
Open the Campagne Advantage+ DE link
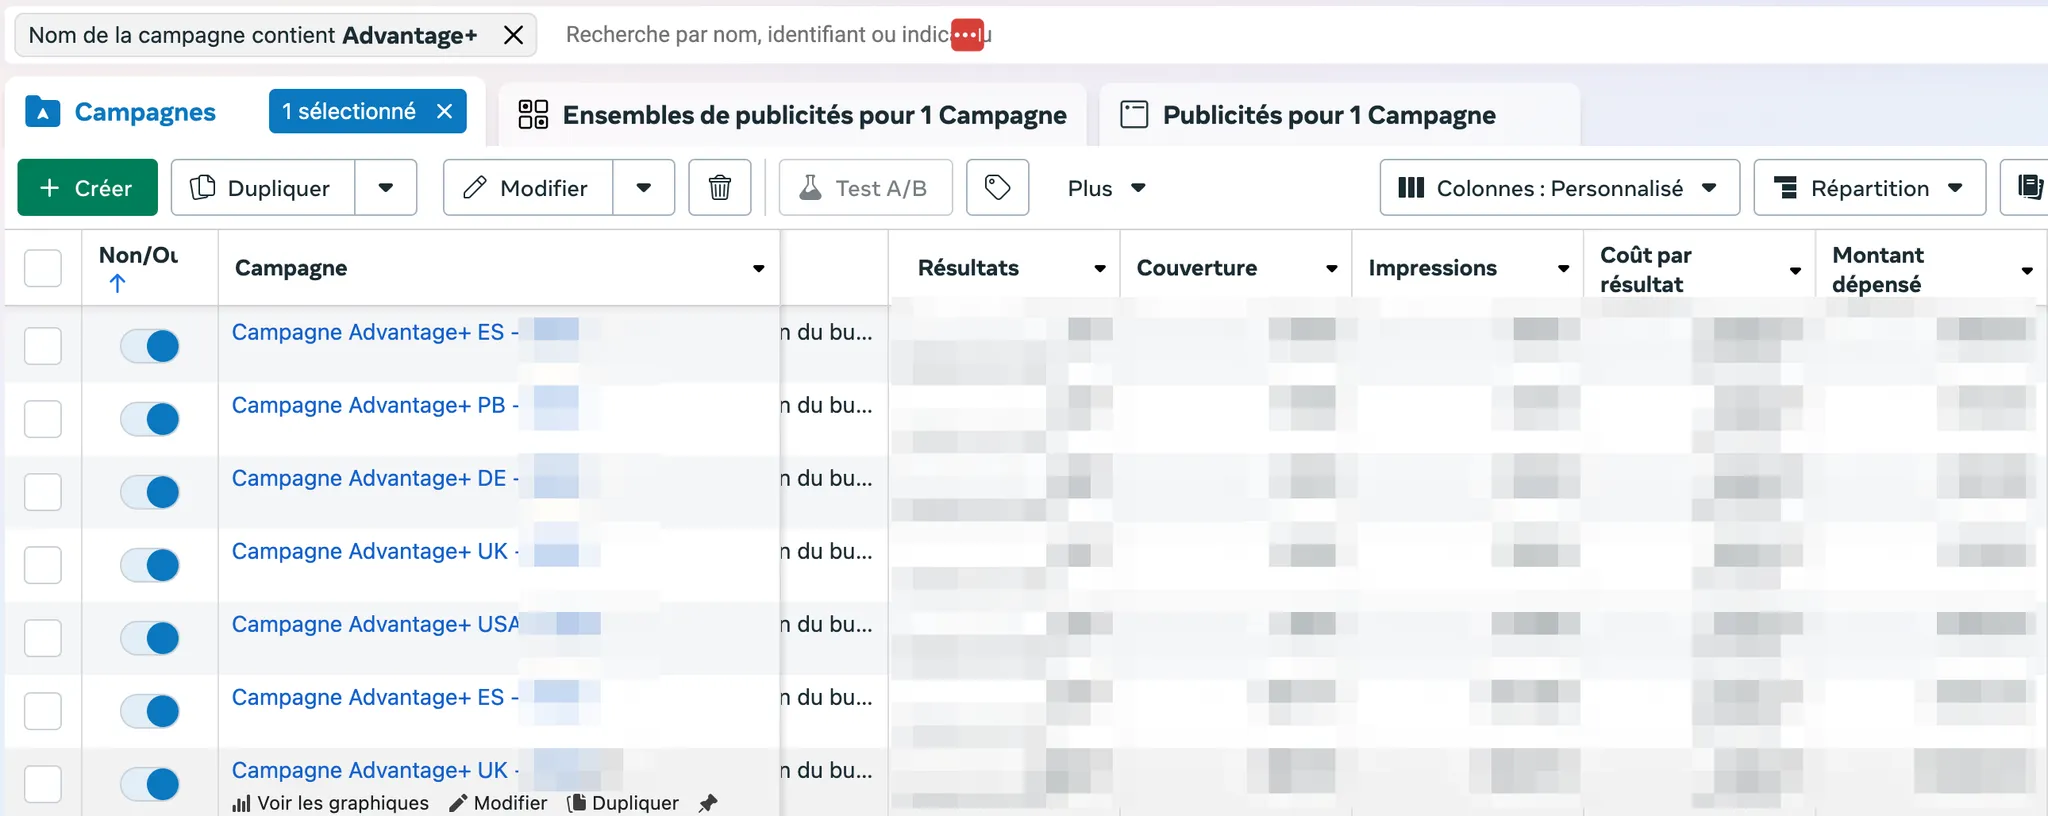coord(375,478)
